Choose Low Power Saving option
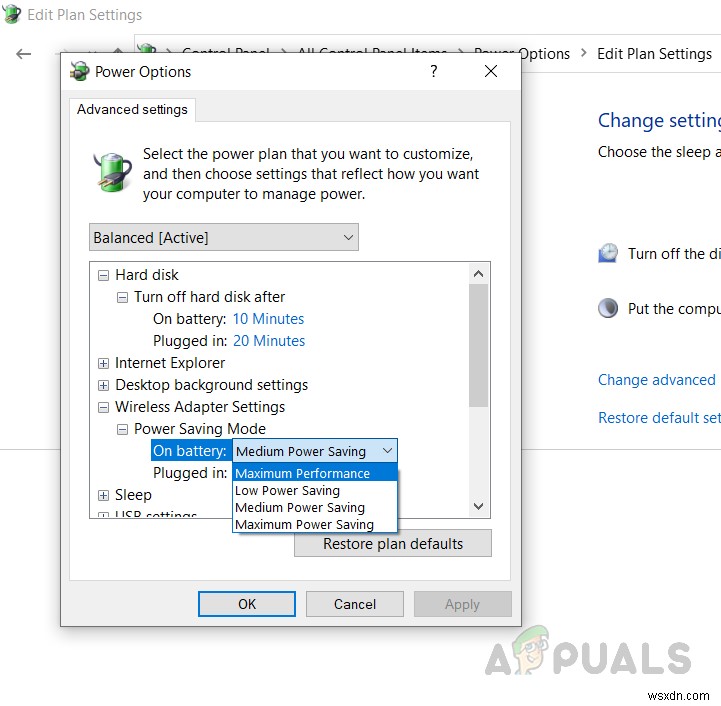Image resolution: width=721 pixels, height=706 pixels. click(315, 490)
